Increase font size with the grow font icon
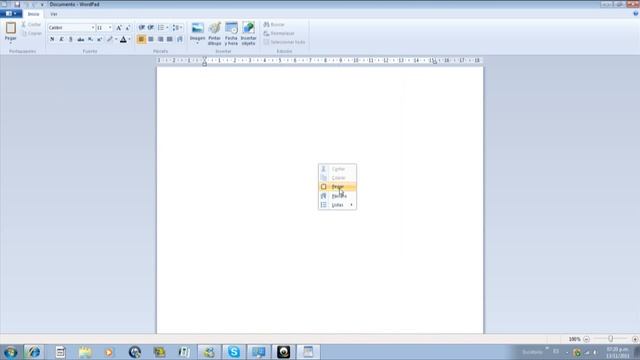640x360 pixels. pos(119,27)
